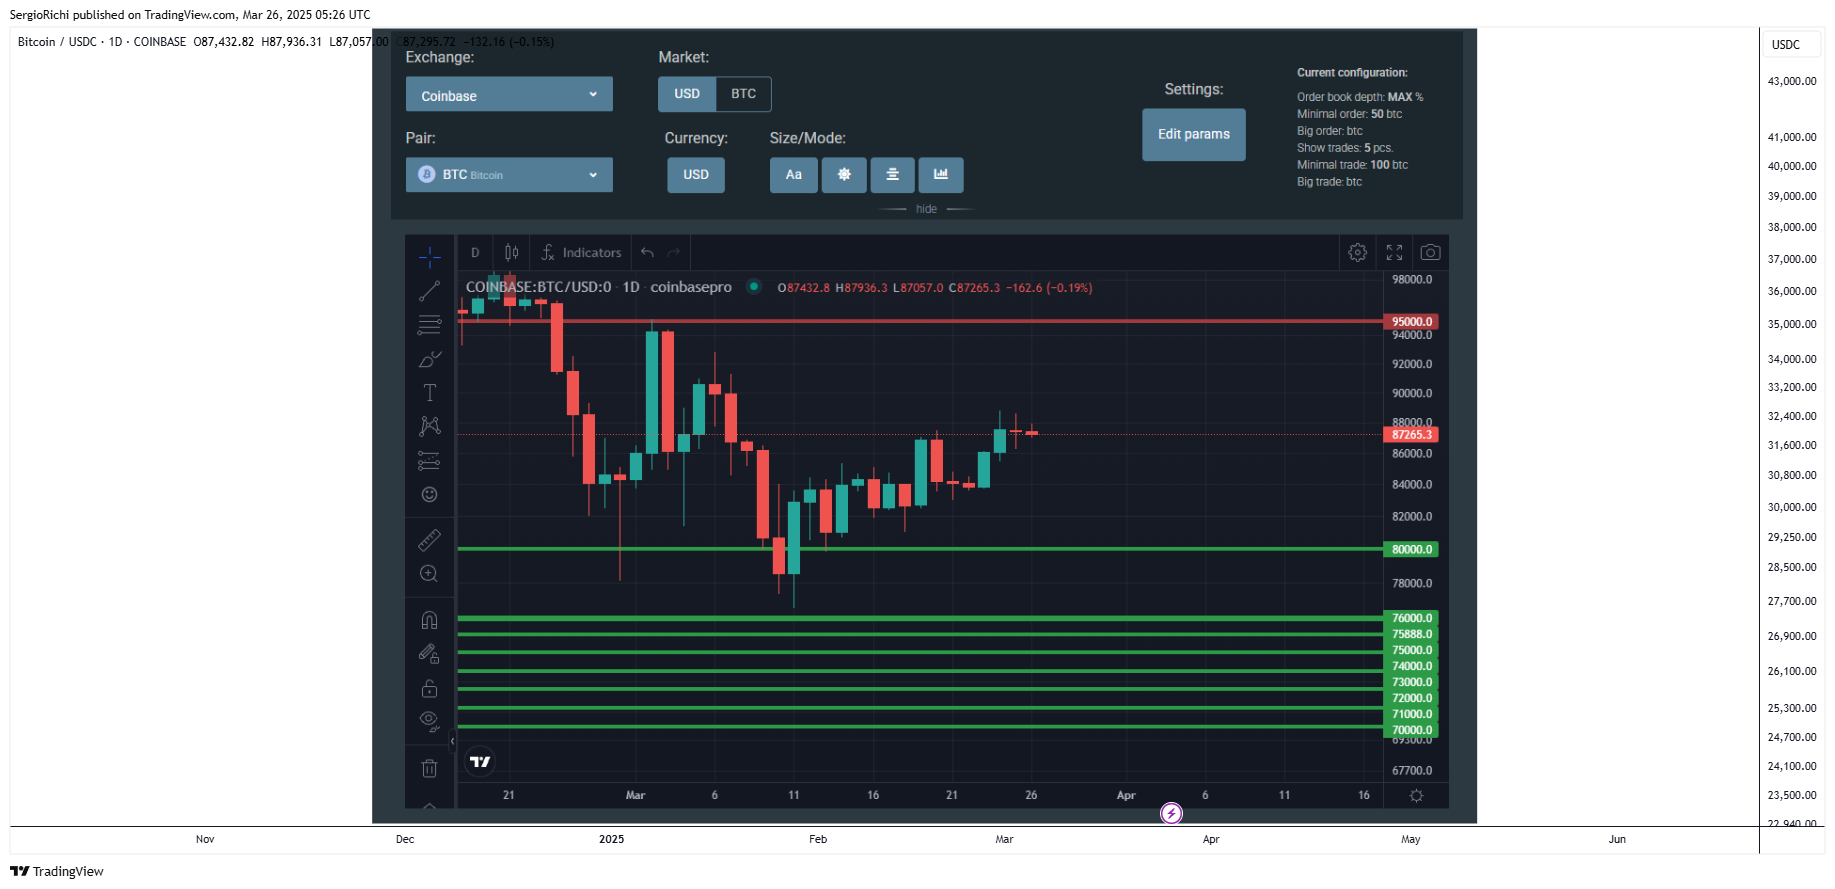Open chart settings gear icon
This screenshot has height=889, width=1835.
(x=1357, y=253)
